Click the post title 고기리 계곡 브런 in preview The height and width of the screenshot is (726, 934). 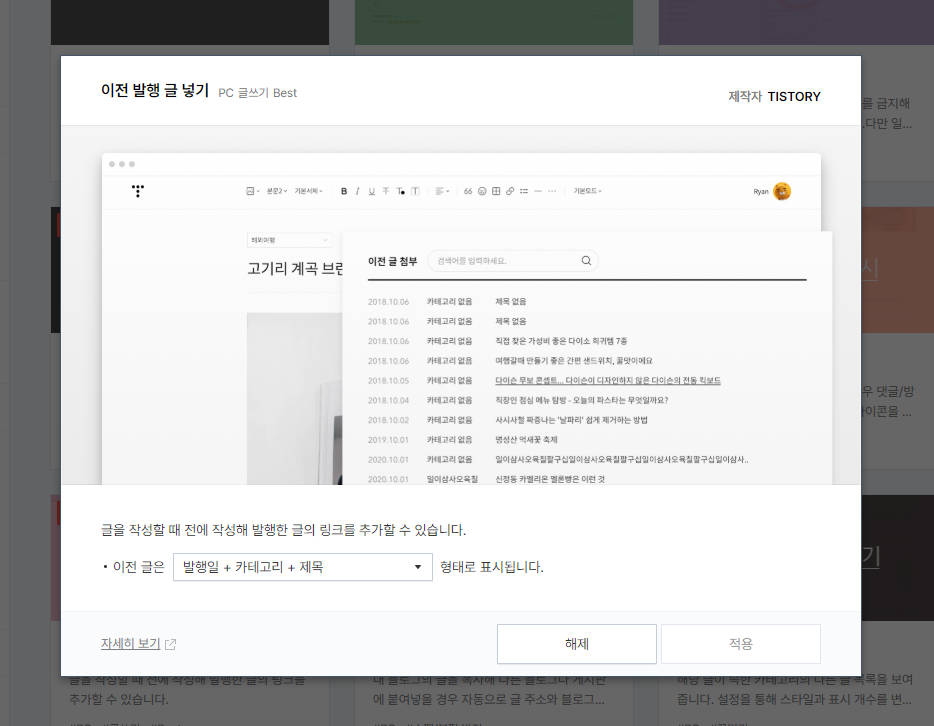295,269
